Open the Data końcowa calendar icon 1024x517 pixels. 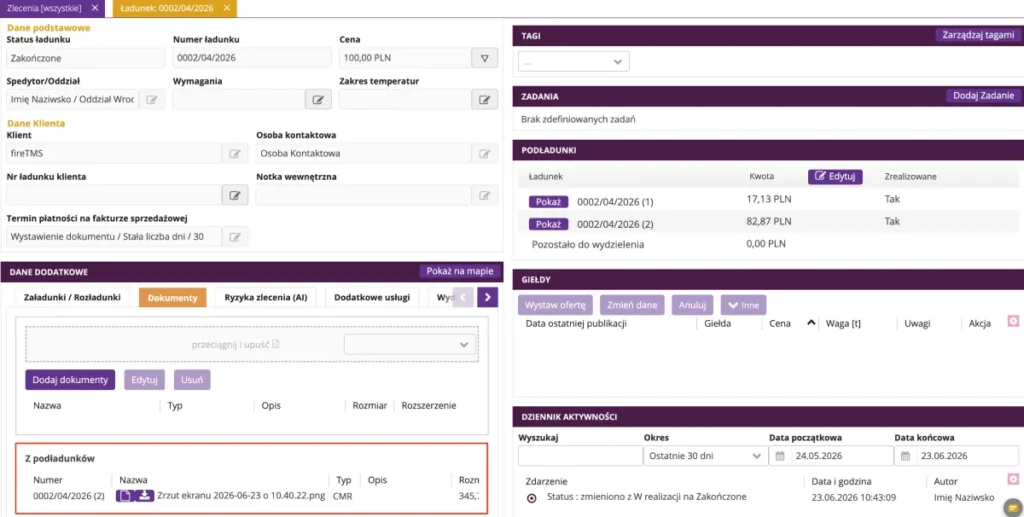tap(905, 456)
